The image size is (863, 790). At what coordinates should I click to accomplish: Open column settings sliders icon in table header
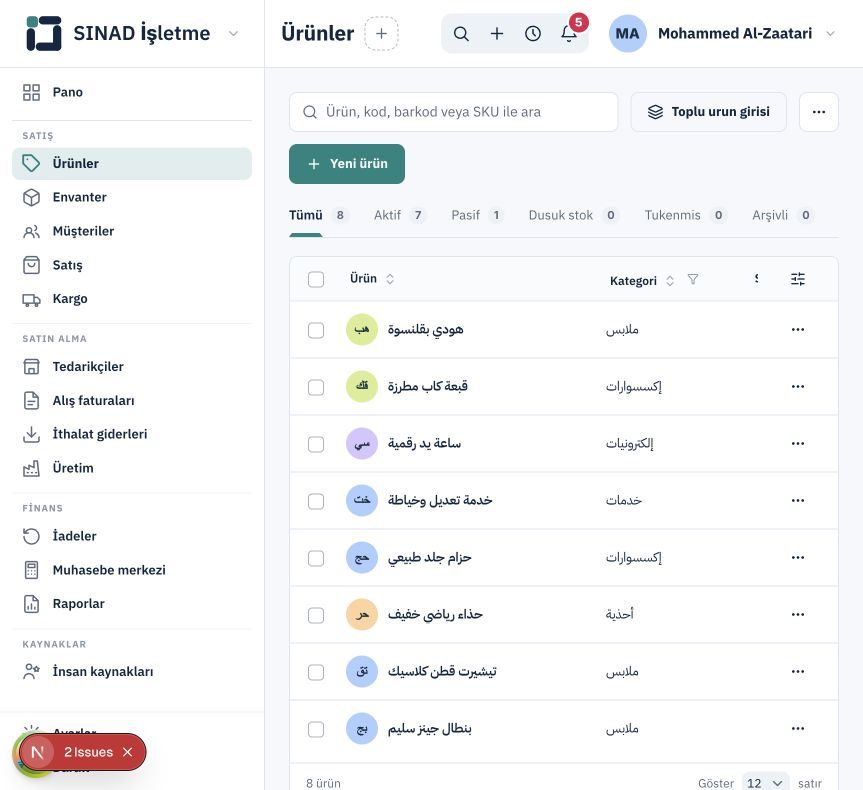point(798,279)
